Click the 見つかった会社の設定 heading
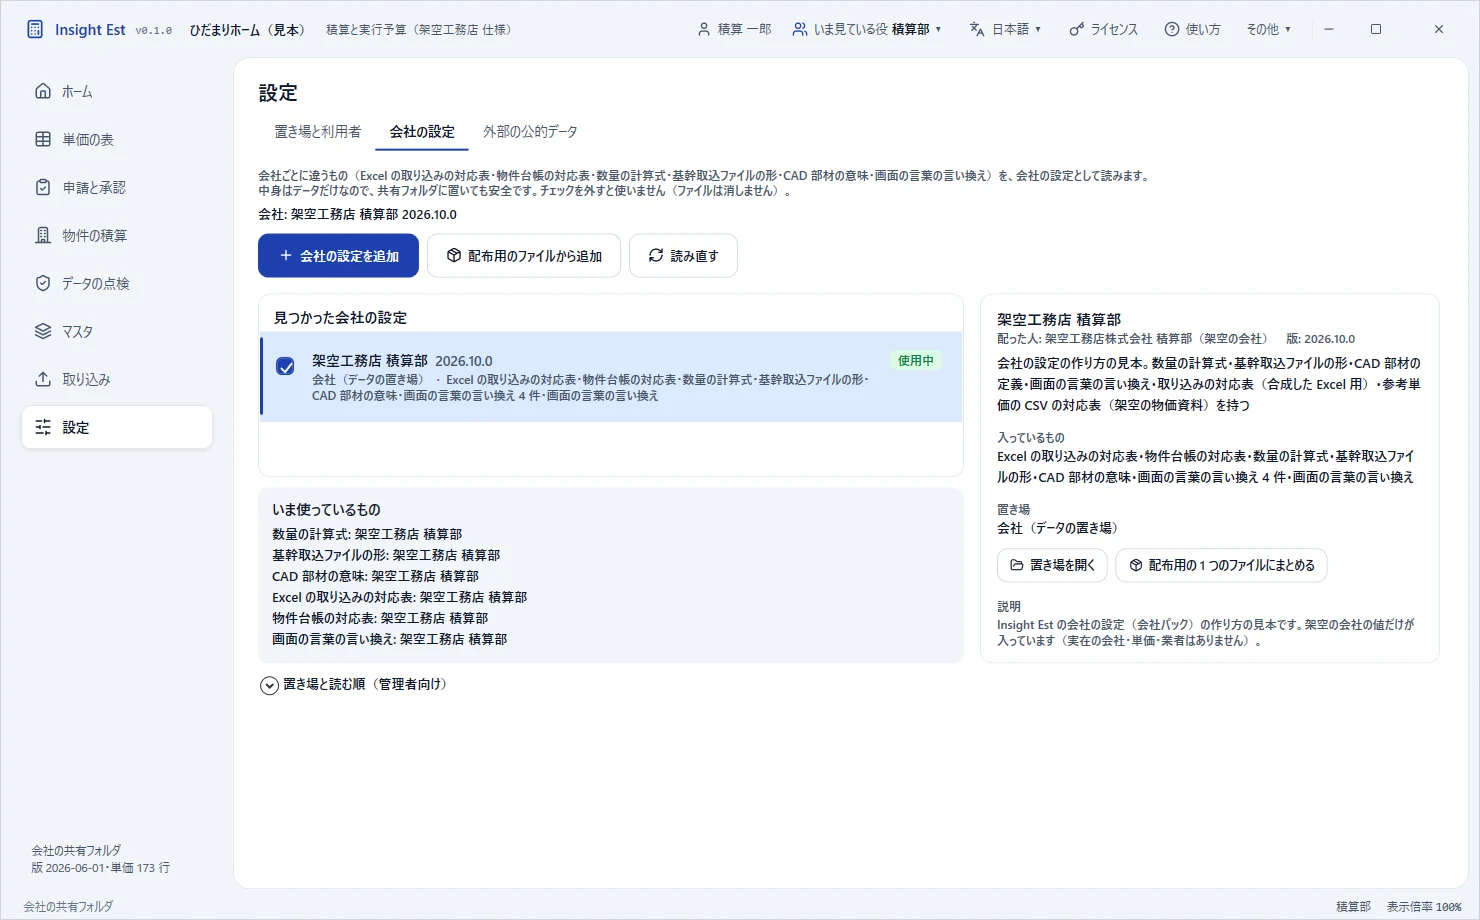This screenshot has width=1480, height=920. (x=340, y=317)
